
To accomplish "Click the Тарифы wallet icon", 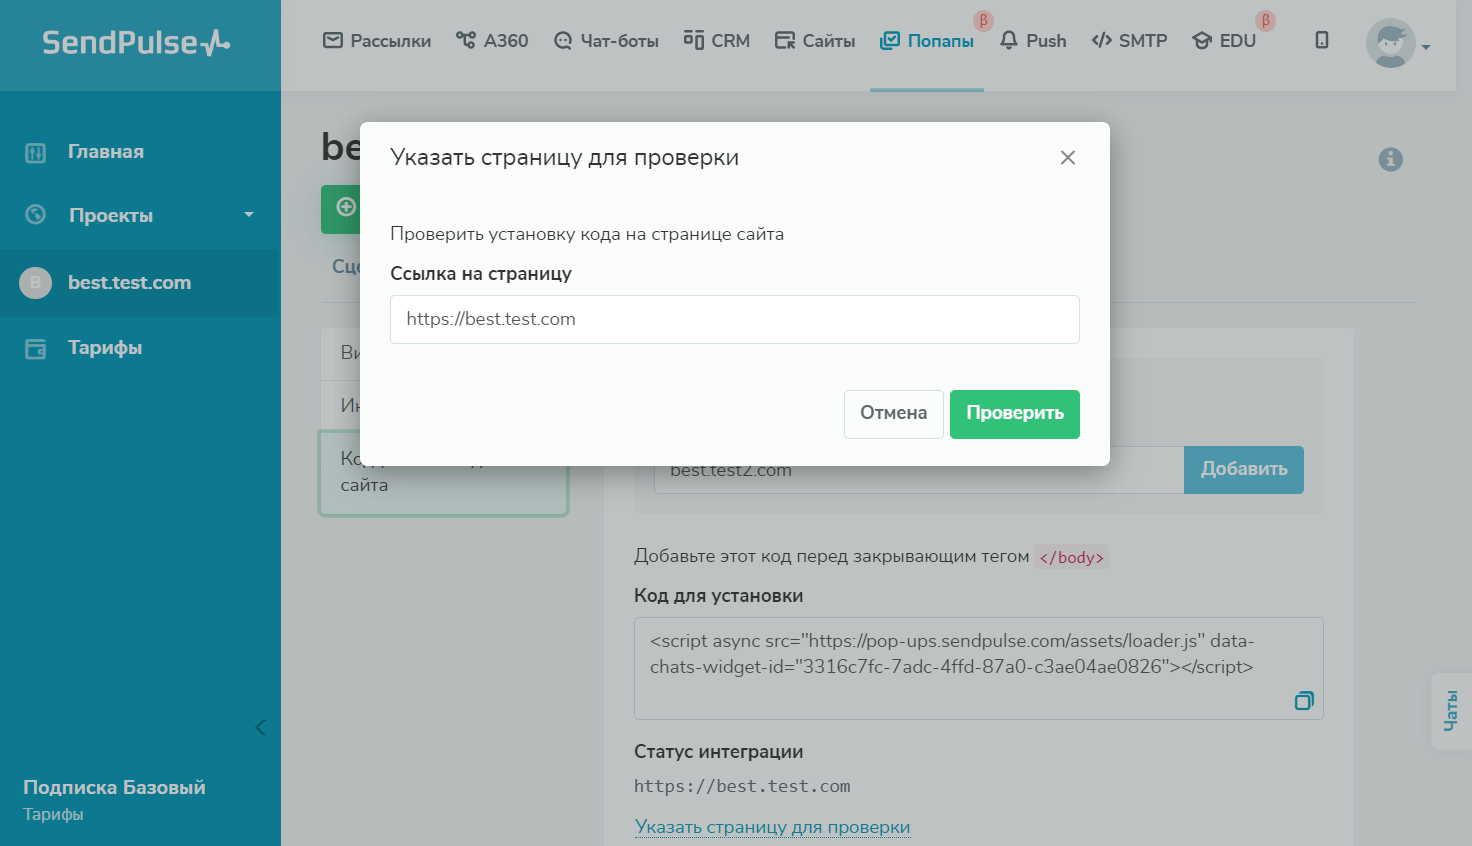I will click(36, 348).
